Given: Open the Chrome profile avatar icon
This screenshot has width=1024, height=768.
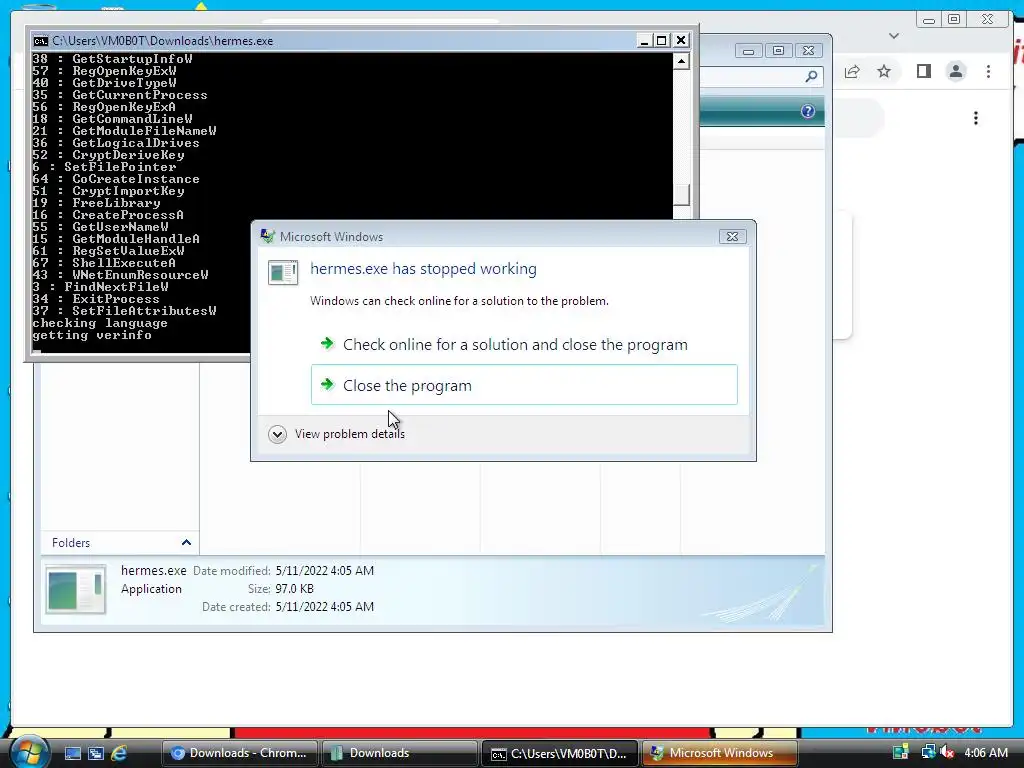Looking at the screenshot, I should [x=956, y=71].
